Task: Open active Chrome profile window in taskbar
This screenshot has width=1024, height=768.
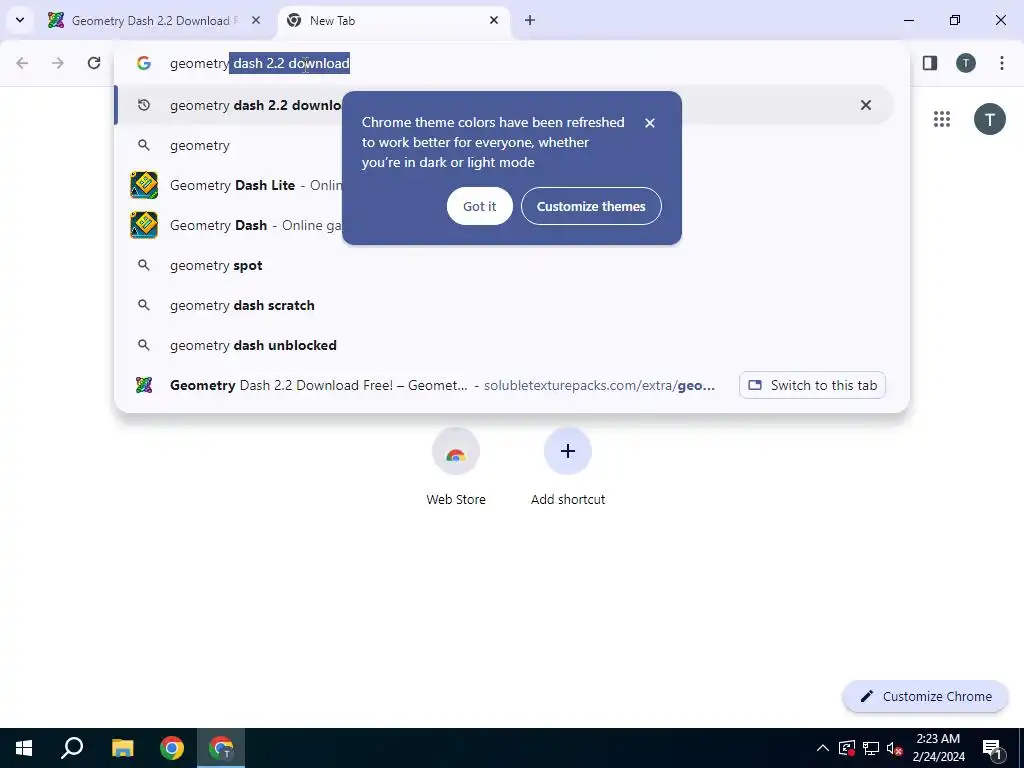Action: 221,748
